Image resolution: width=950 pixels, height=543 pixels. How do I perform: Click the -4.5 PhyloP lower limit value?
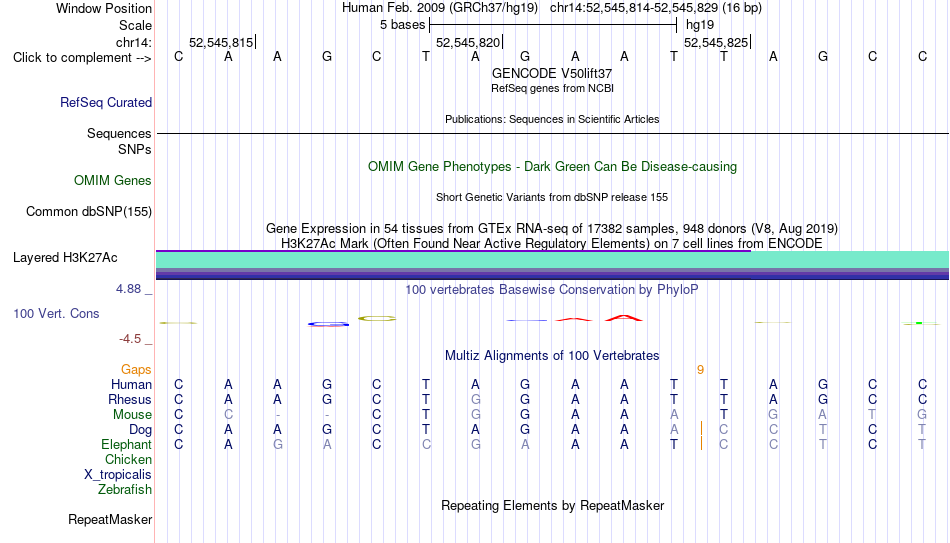[x=130, y=339]
